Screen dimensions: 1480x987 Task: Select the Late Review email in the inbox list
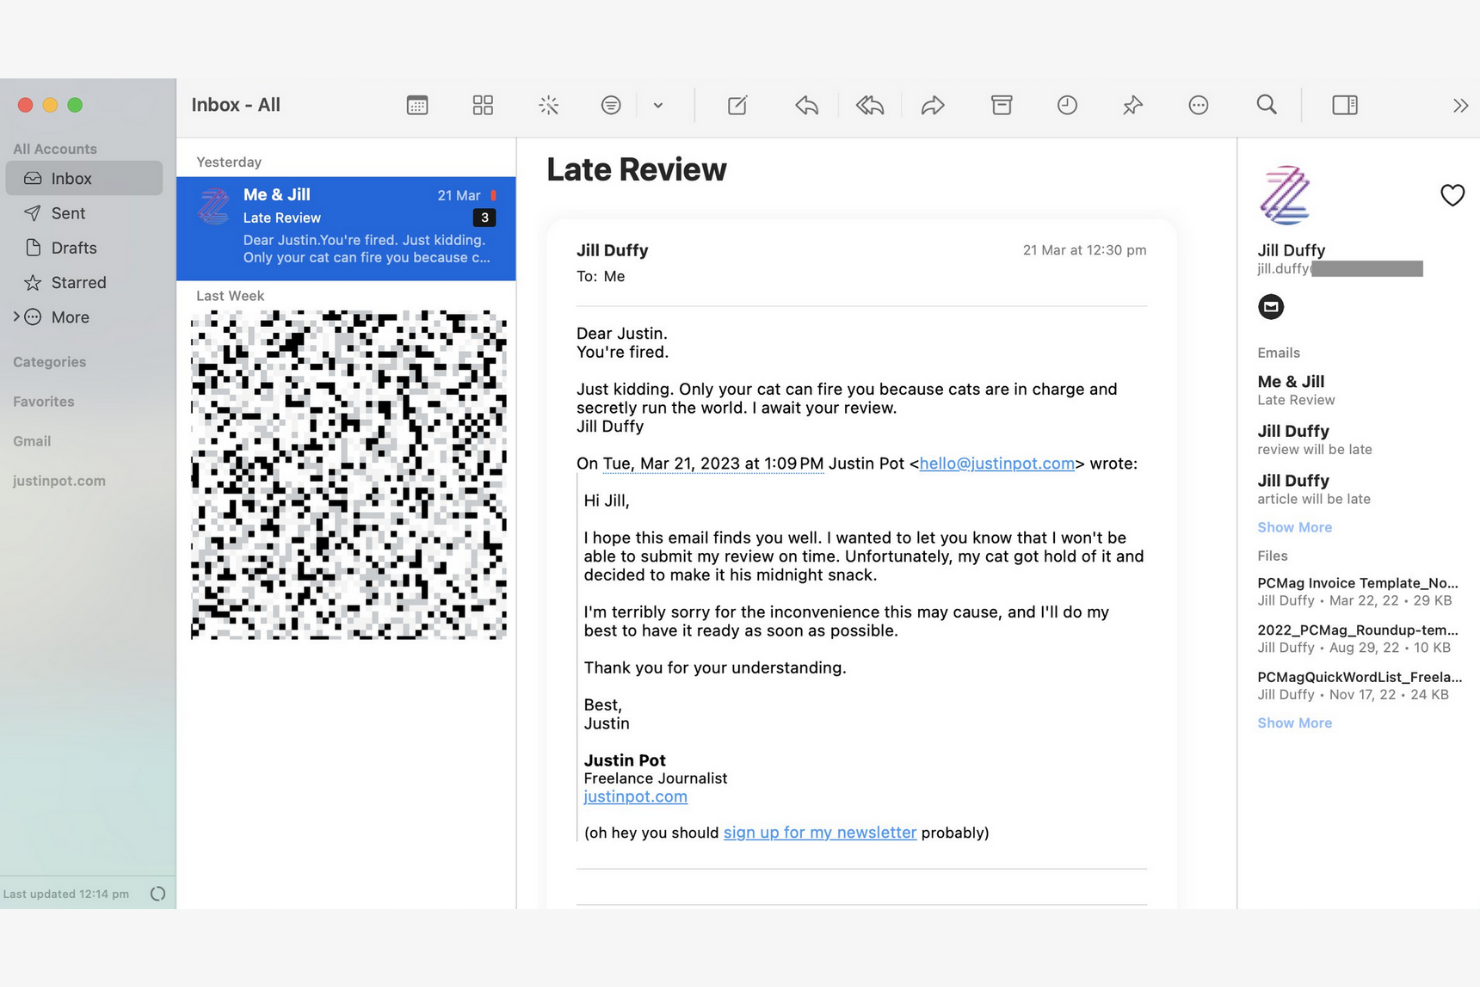pos(345,227)
